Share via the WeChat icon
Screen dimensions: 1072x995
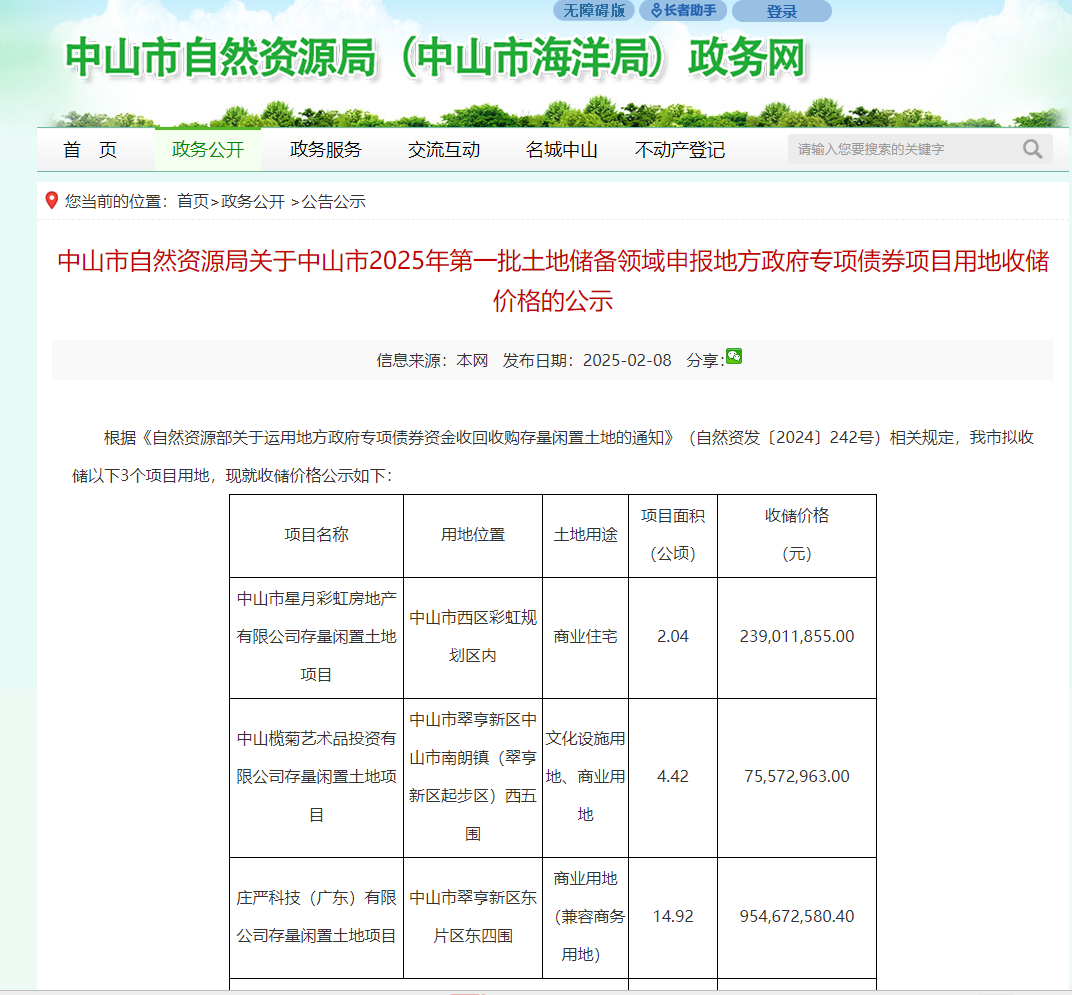734,356
